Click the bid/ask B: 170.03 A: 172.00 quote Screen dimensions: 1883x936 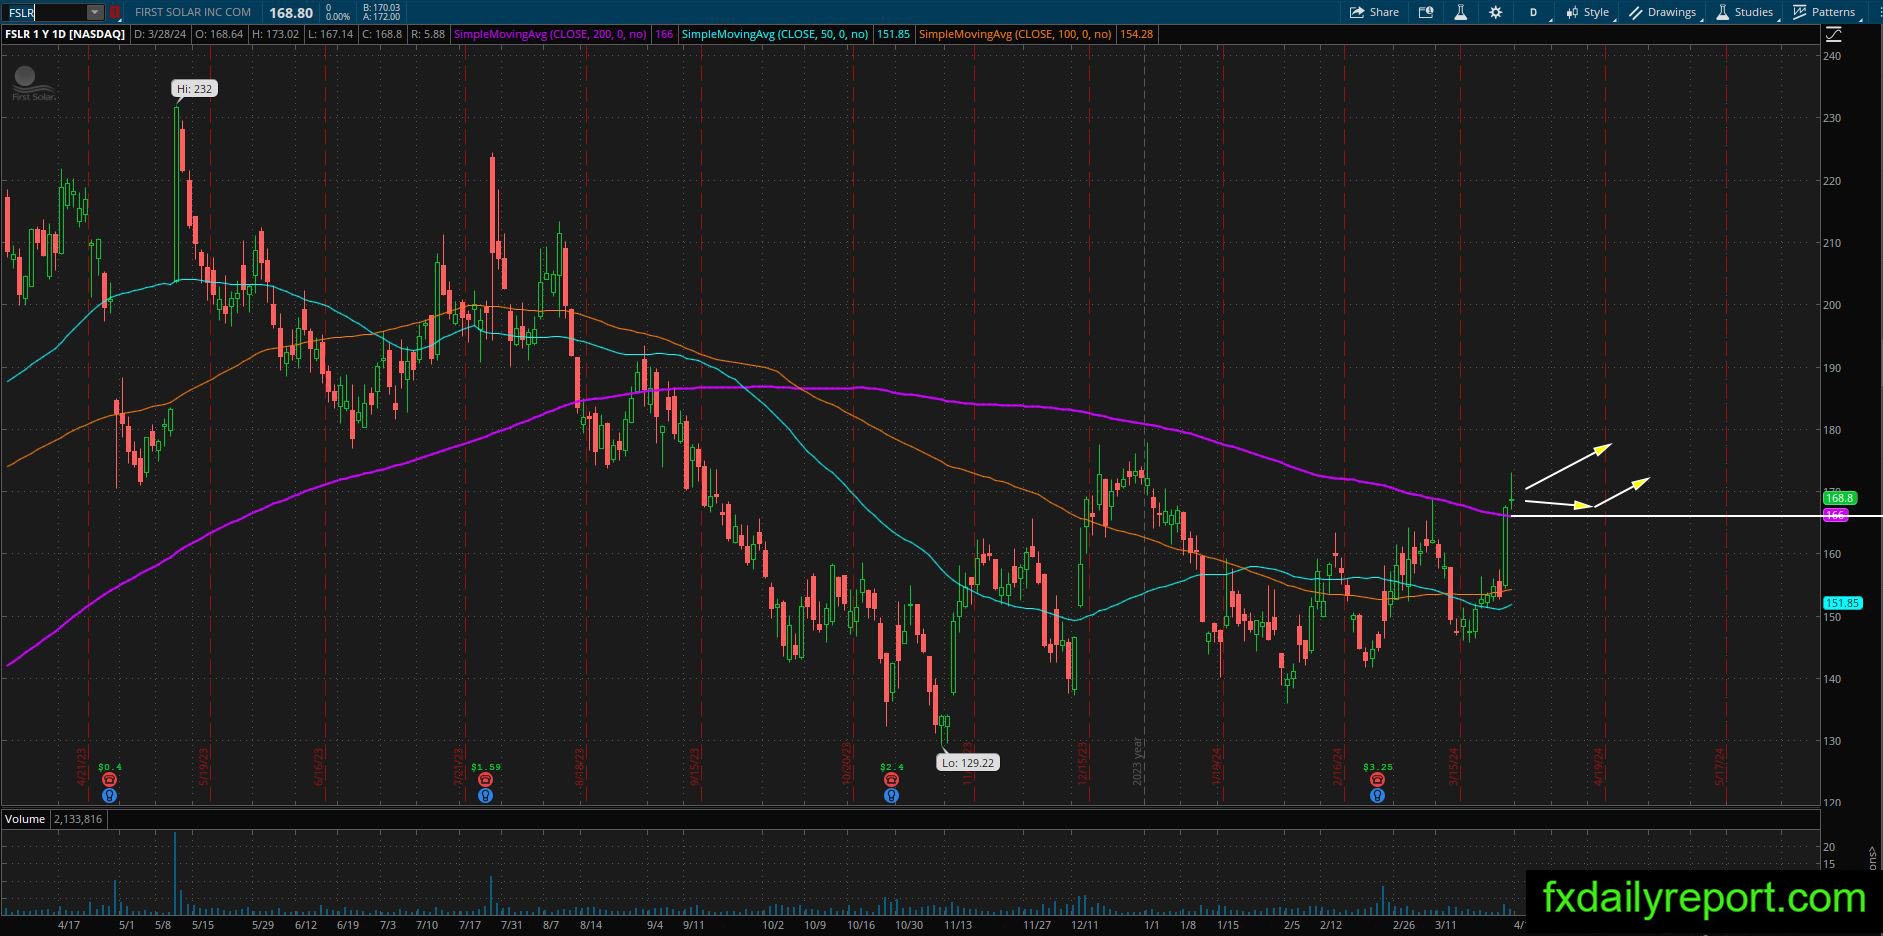(382, 12)
